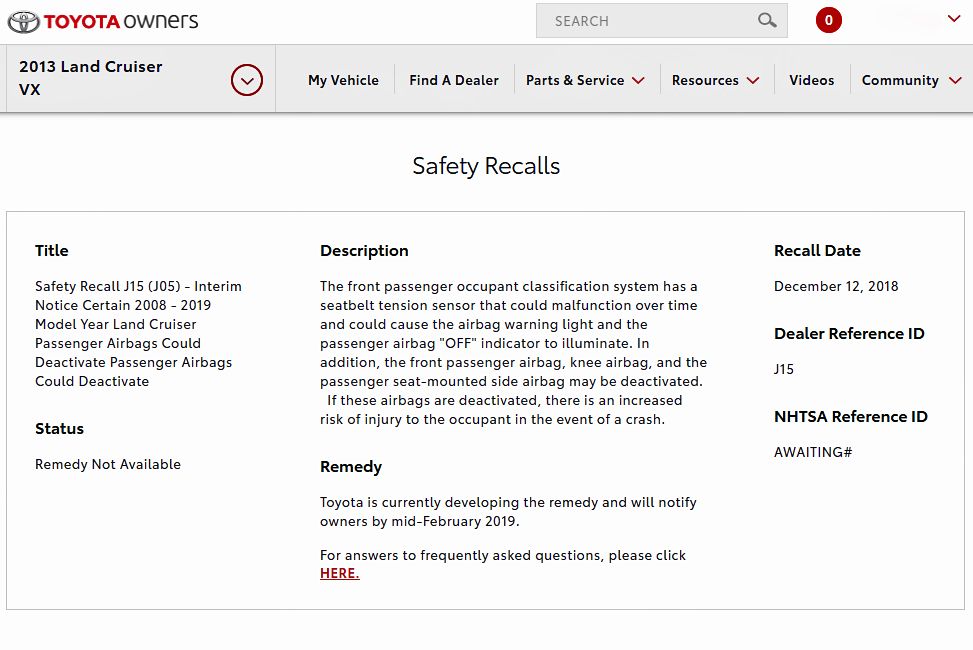Select the Parts & Service label
This screenshot has width=973, height=650.
575,80
